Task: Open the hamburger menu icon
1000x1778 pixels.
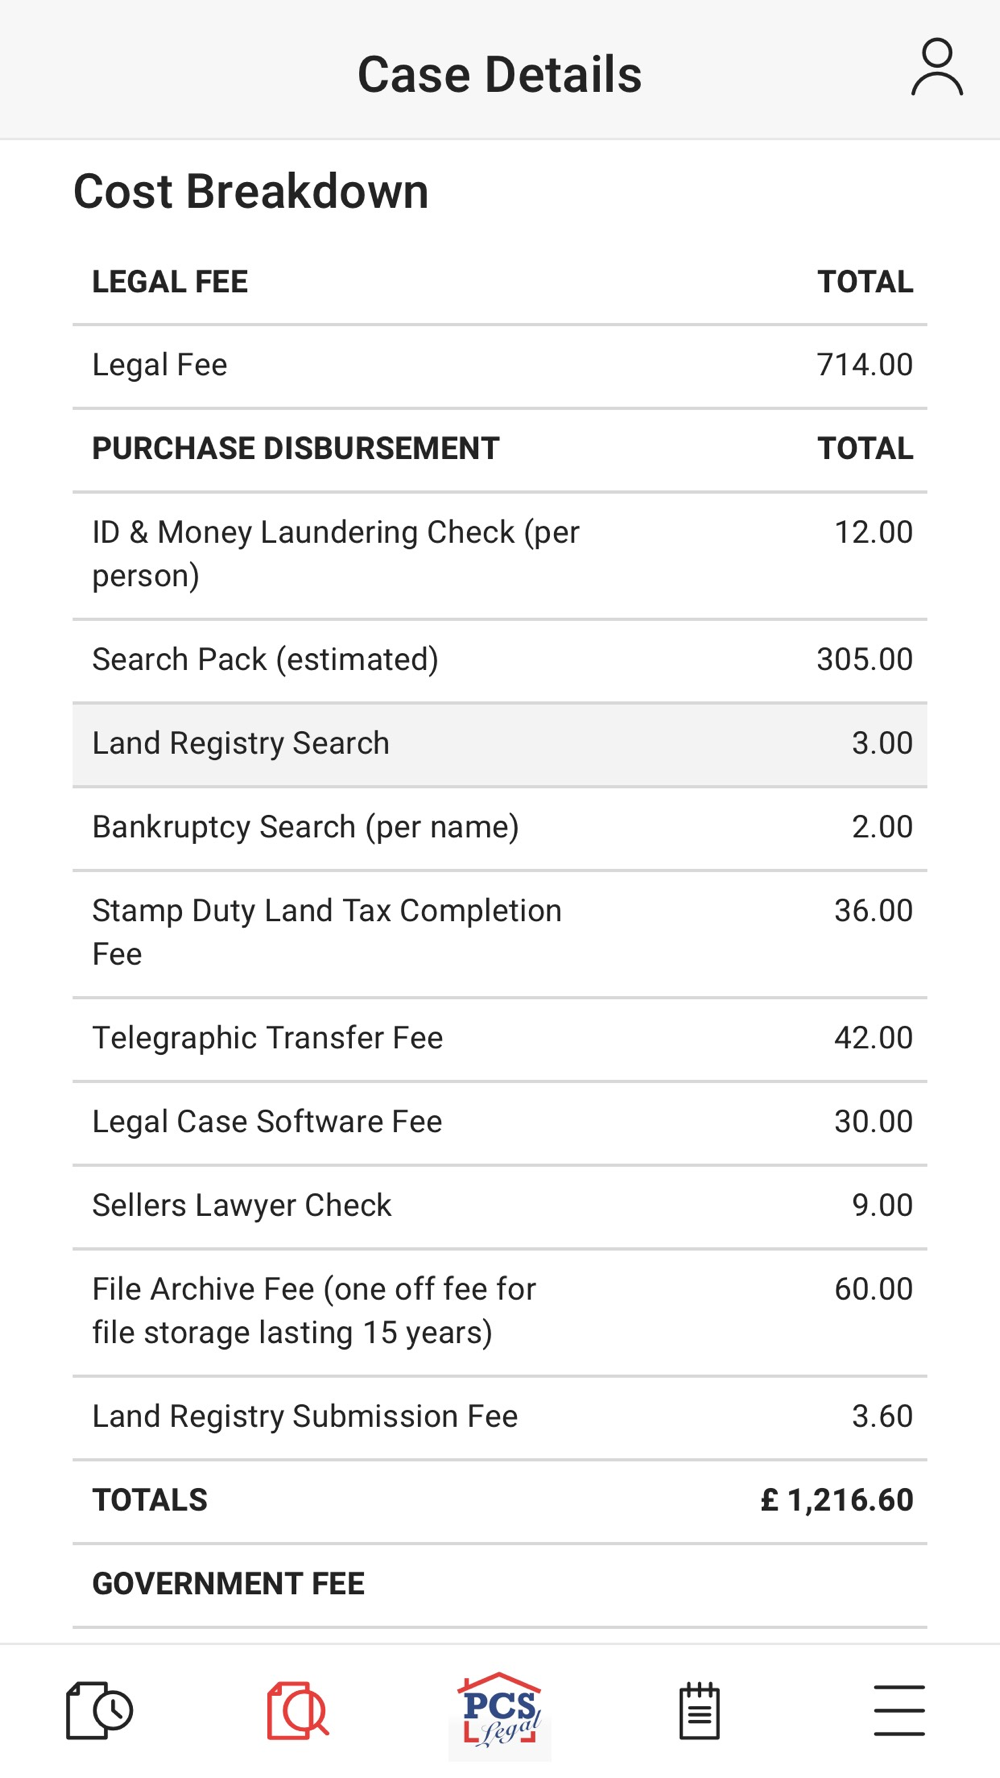Action: 899,1710
